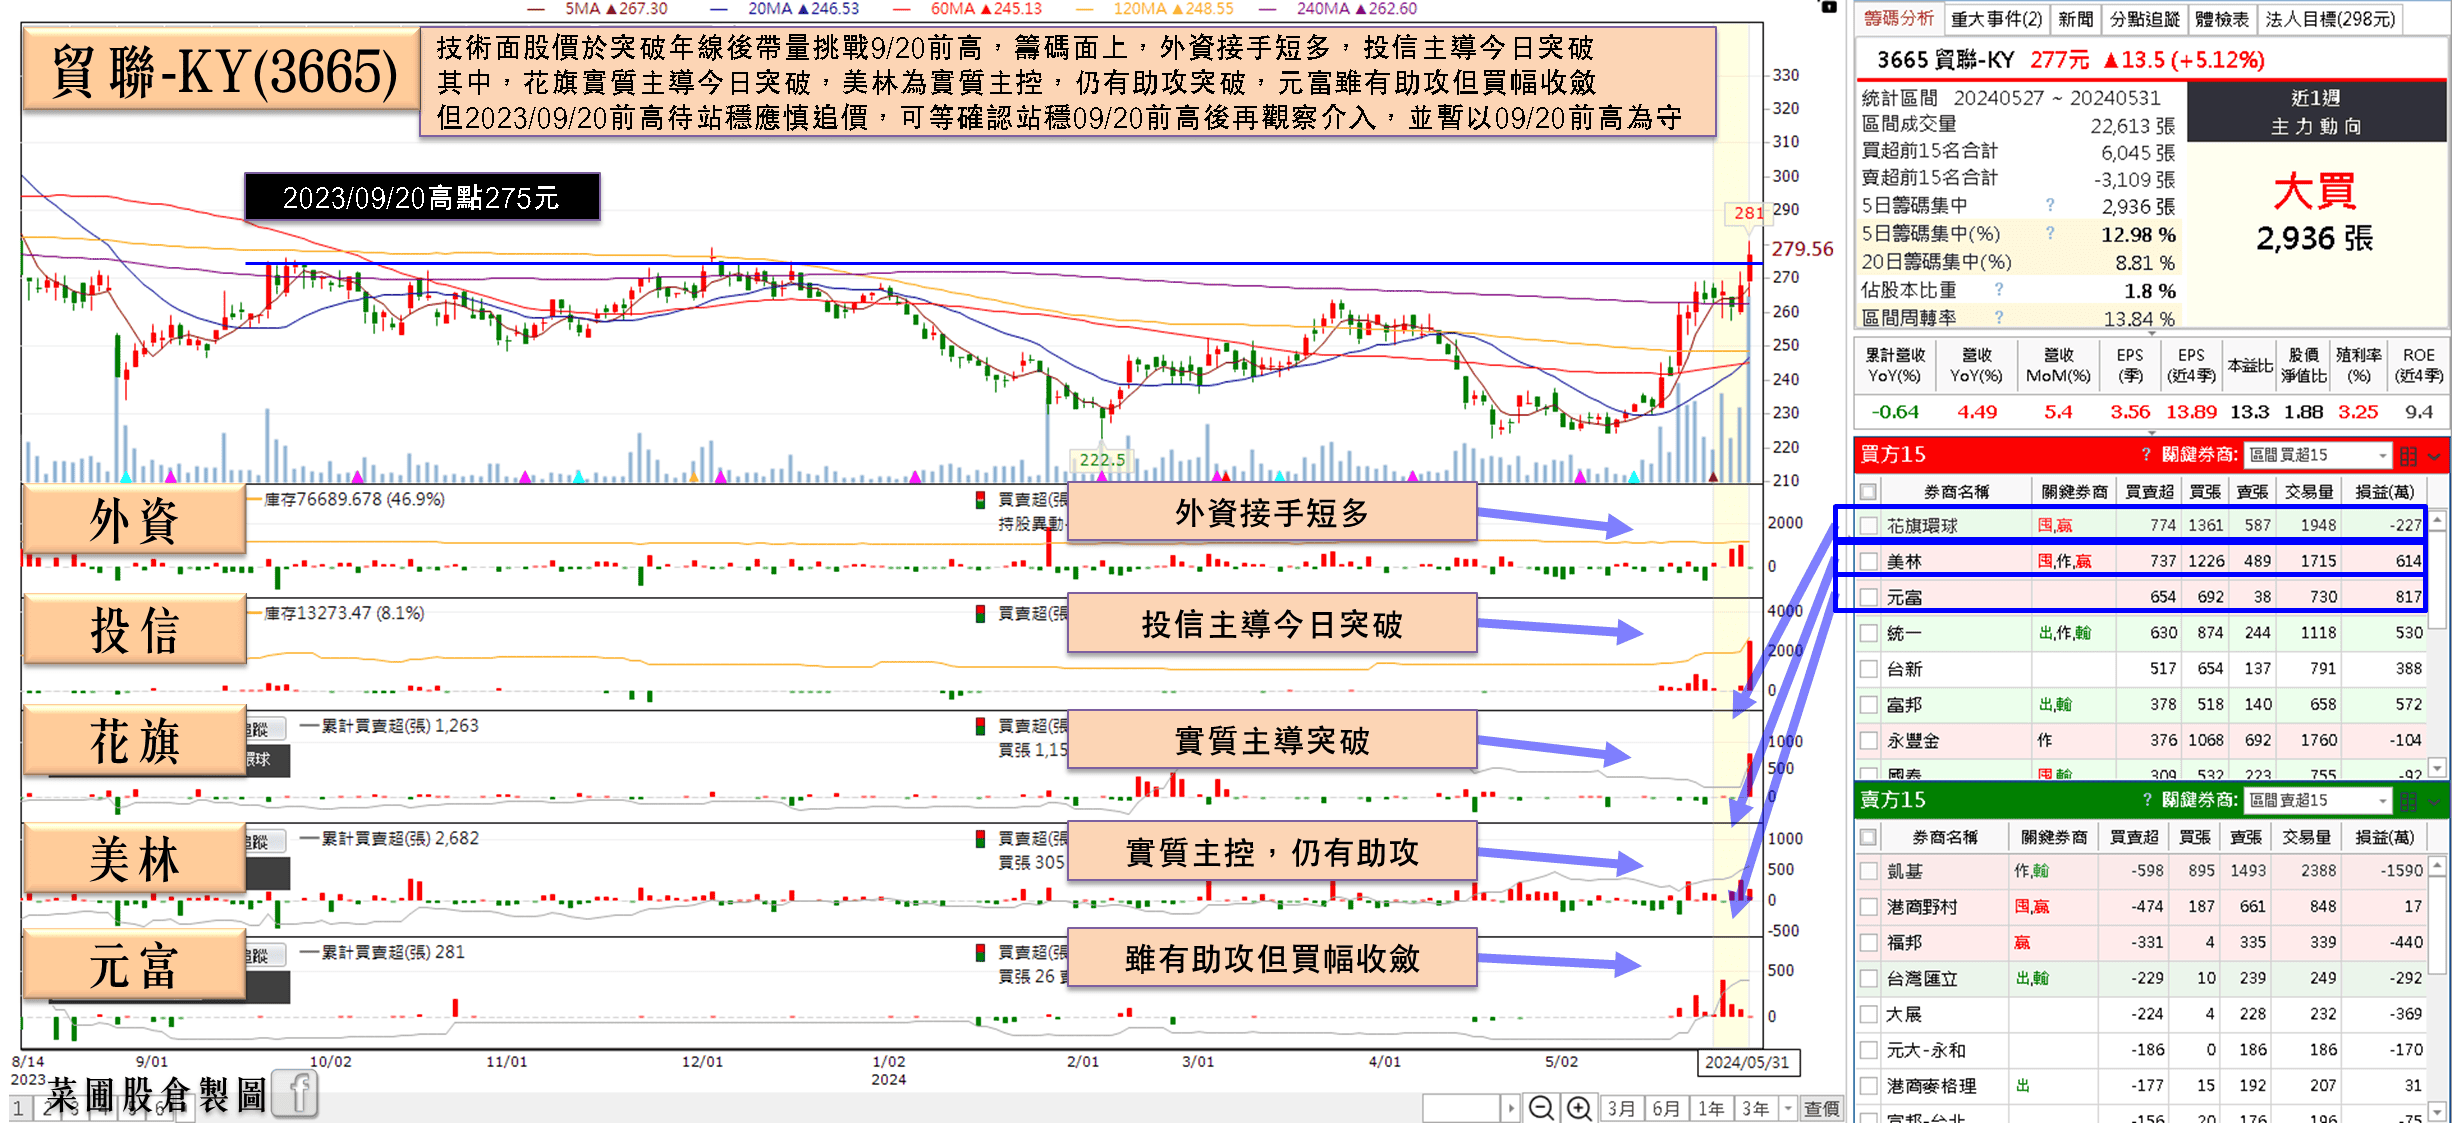Click the buyer table scrollbar down arrow
The image size is (2452, 1148).
pyautogui.click(x=2437, y=768)
